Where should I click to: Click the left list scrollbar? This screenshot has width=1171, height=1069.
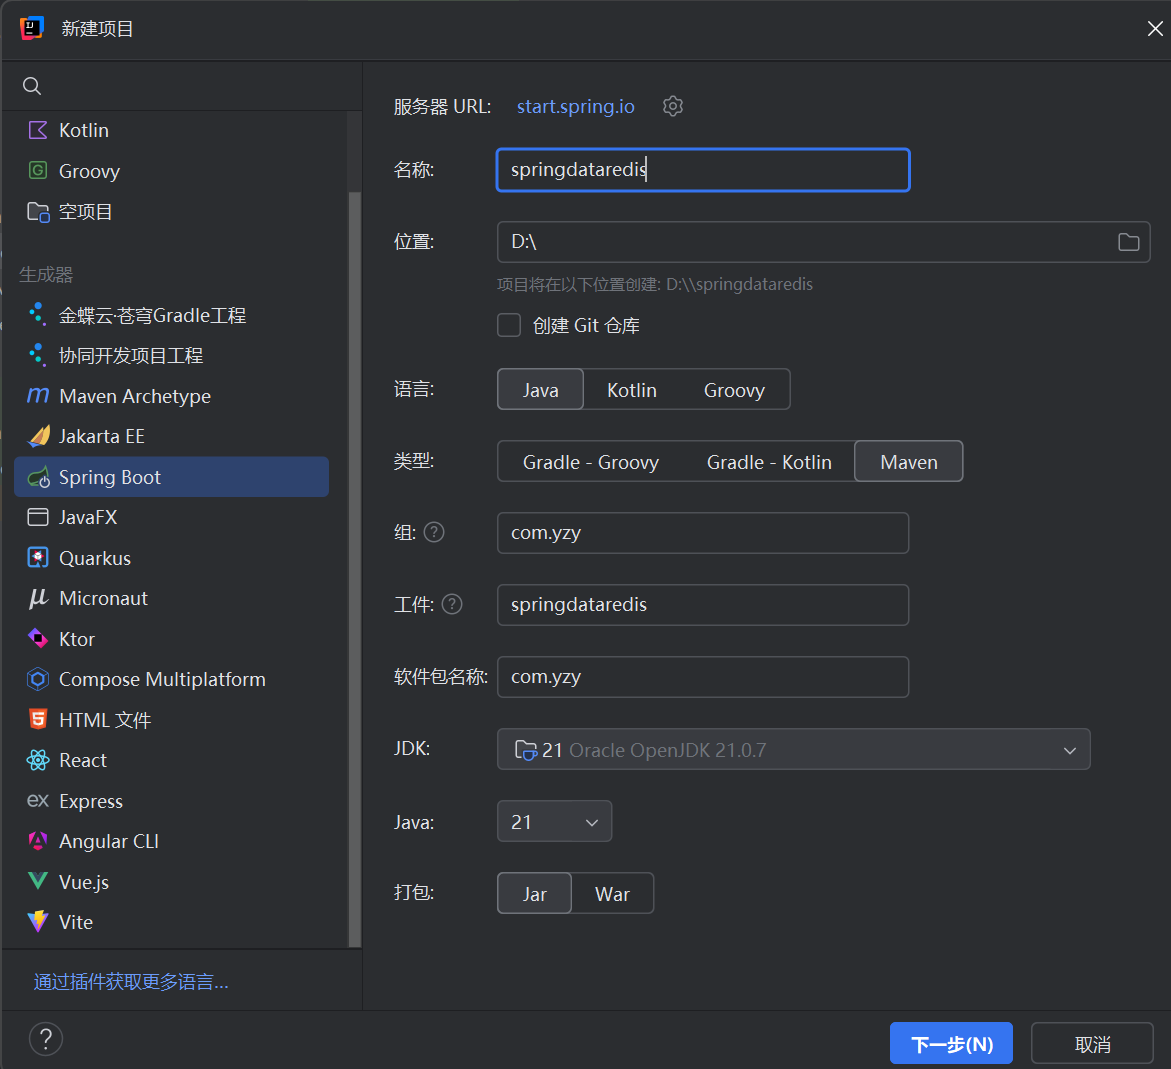pyautogui.click(x=355, y=568)
